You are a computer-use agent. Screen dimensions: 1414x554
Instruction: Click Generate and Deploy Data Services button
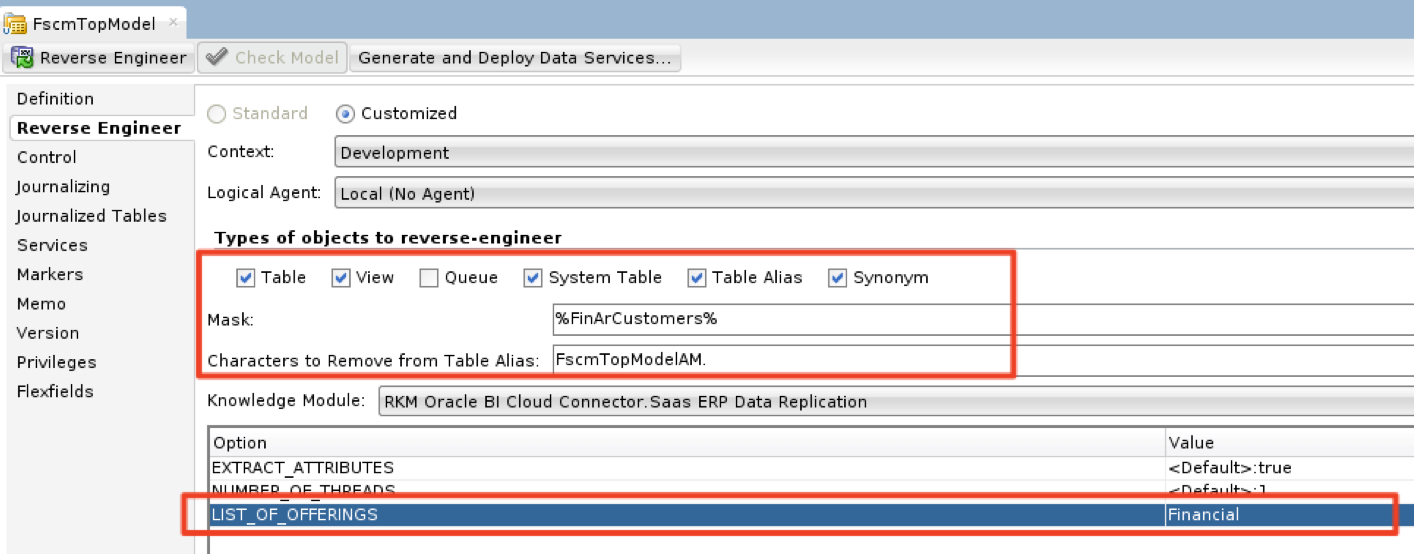pos(514,58)
